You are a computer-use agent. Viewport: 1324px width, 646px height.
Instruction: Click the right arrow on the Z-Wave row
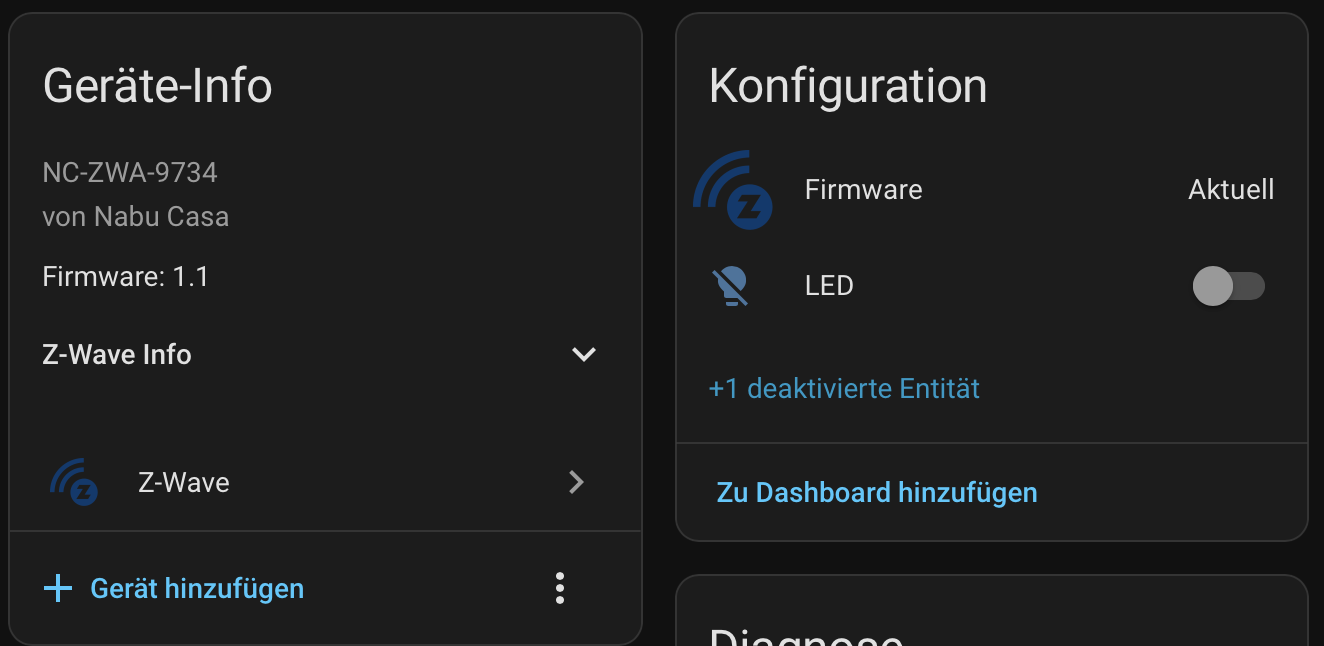pos(576,483)
